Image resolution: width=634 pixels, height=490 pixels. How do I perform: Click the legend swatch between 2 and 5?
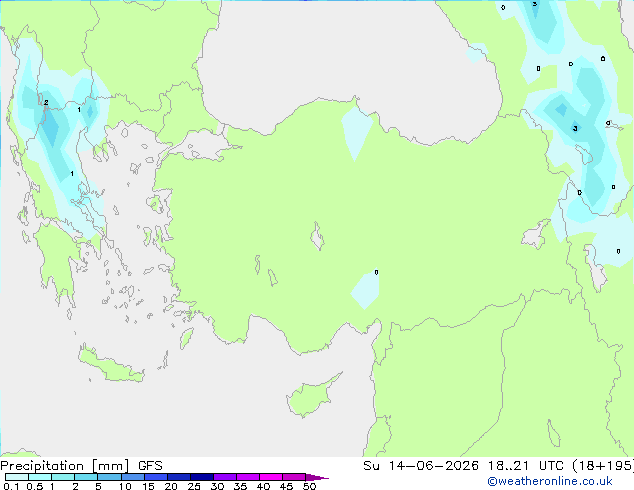[86, 477]
